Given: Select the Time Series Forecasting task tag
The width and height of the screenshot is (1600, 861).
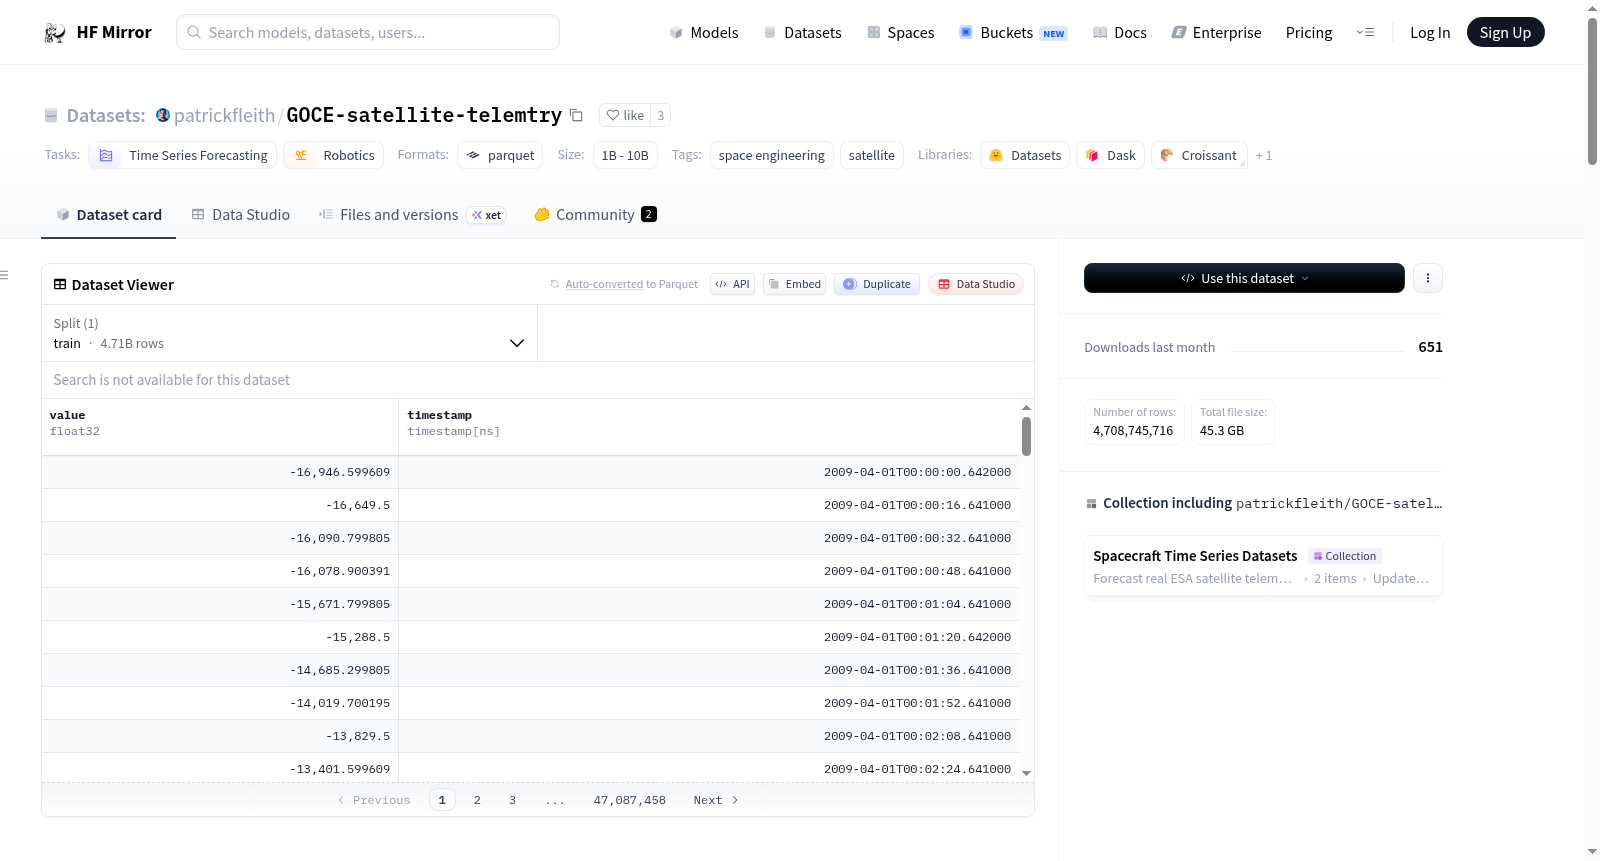Looking at the screenshot, I should pyautogui.click(x=183, y=155).
